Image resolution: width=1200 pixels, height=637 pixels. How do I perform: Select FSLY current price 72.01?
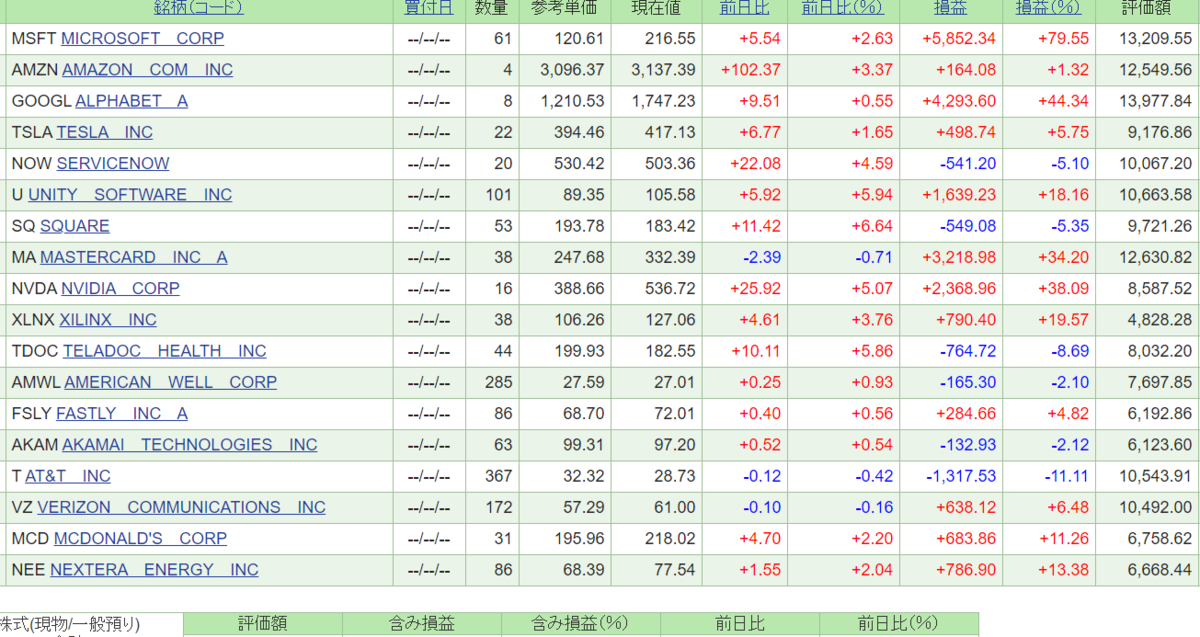[x=674, y=413]
